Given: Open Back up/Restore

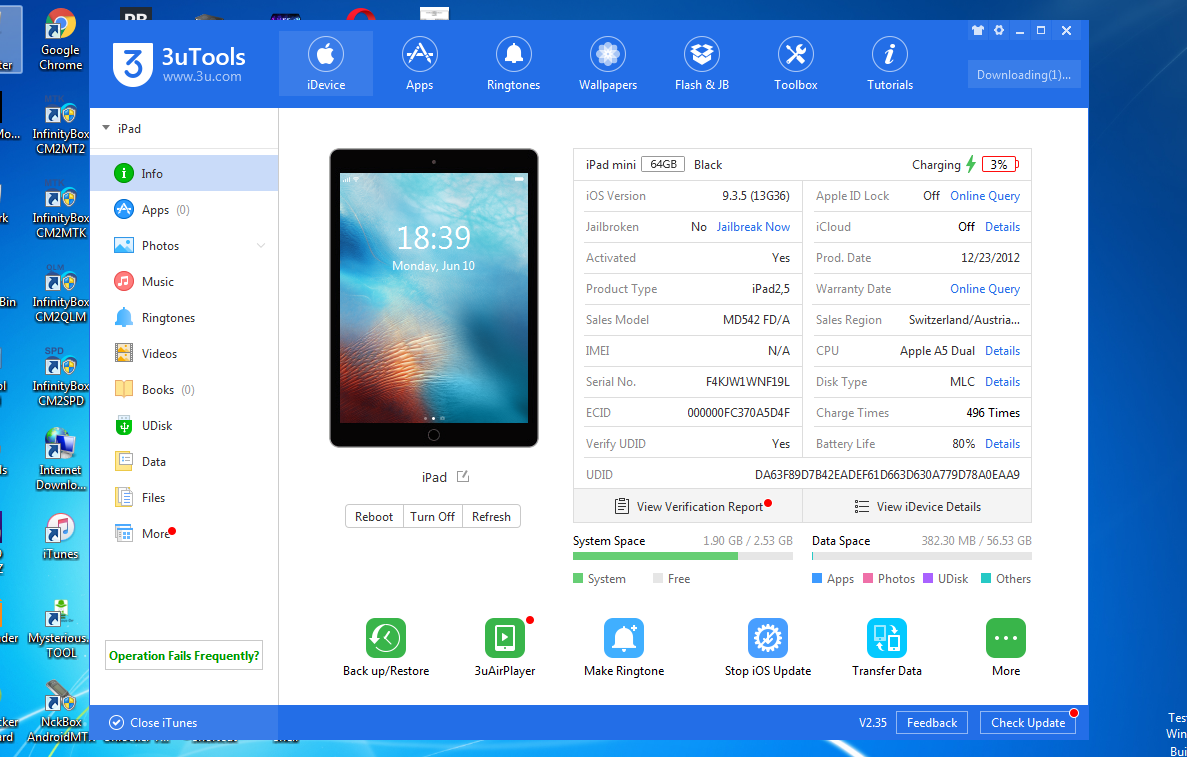Looking at the screenshot, I should click(386, 647).
